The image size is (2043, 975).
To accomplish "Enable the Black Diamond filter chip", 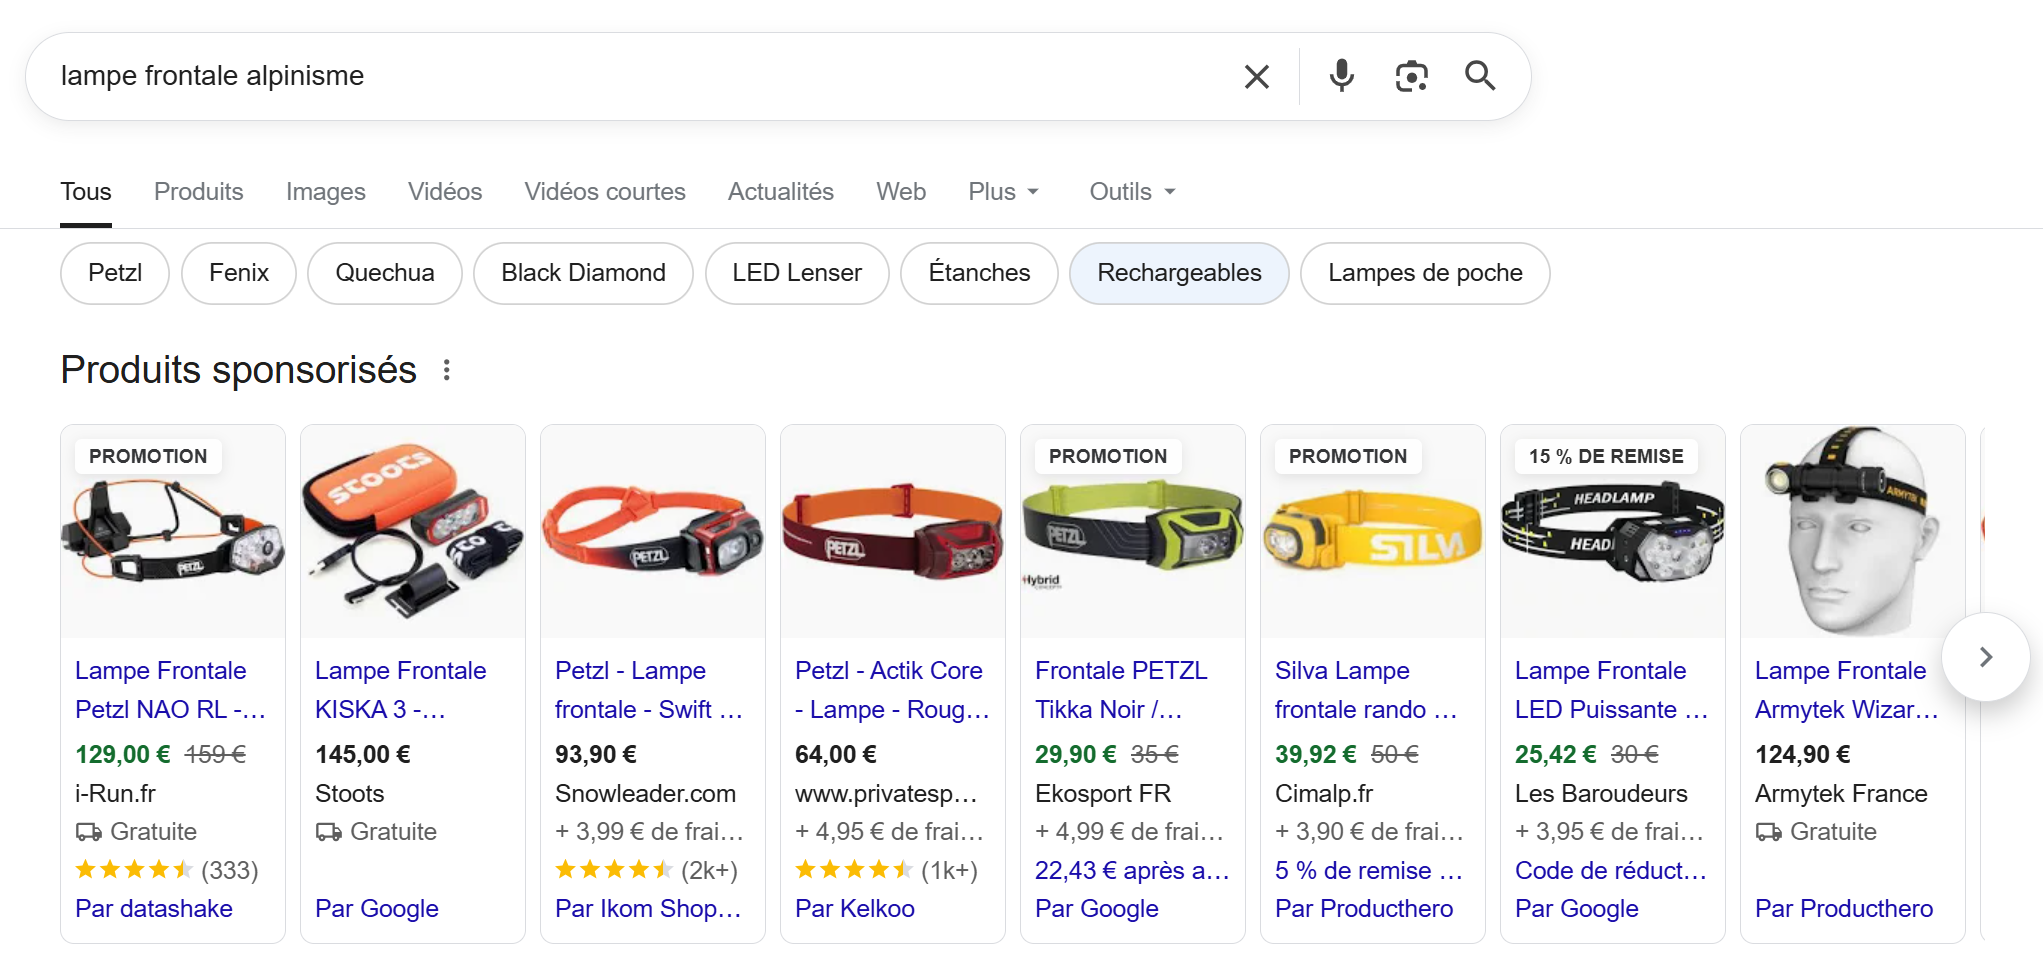I will [583, 273].
